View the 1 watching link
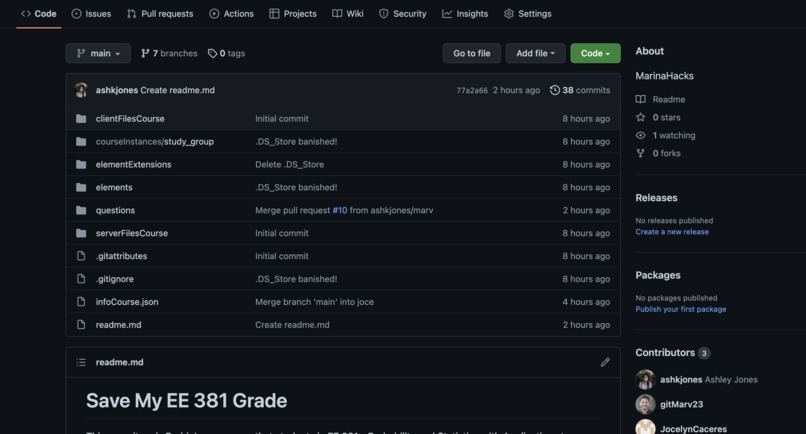Image resolution: width=806 pixels, height=434 pixels. (674, 136)
